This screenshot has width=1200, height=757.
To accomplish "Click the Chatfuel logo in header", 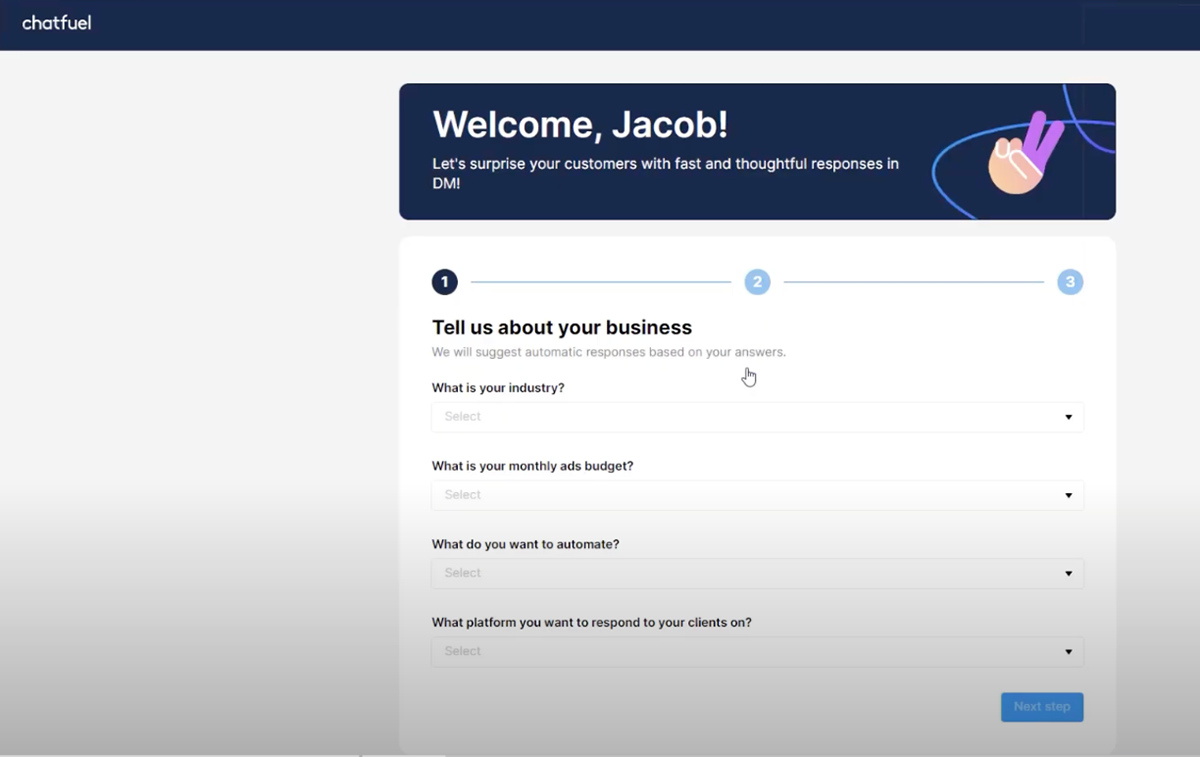I will pyautogui.click(x=57, y=22).
